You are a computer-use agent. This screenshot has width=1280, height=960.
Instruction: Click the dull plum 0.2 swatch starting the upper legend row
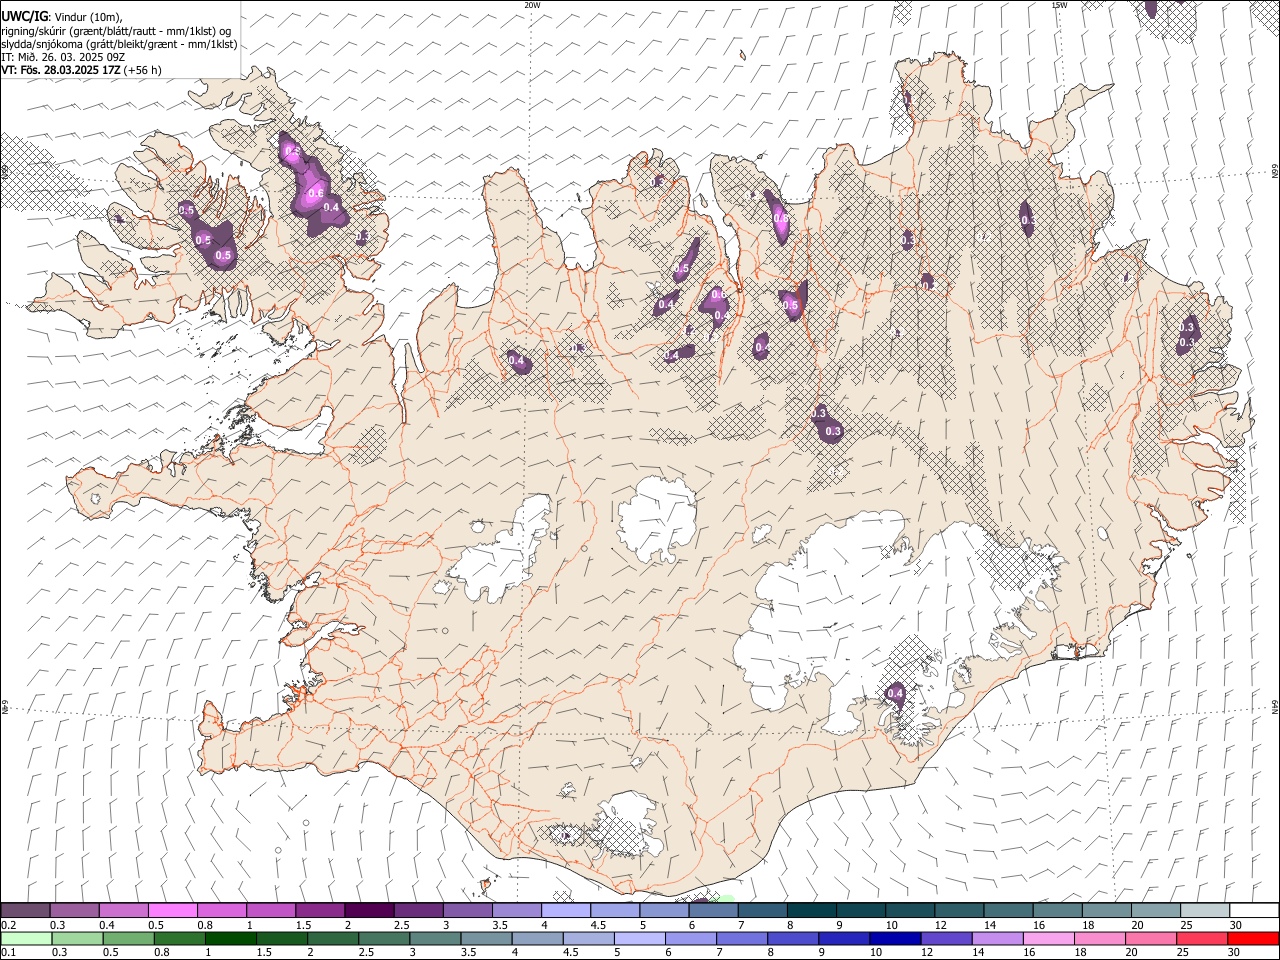[26, 911]
